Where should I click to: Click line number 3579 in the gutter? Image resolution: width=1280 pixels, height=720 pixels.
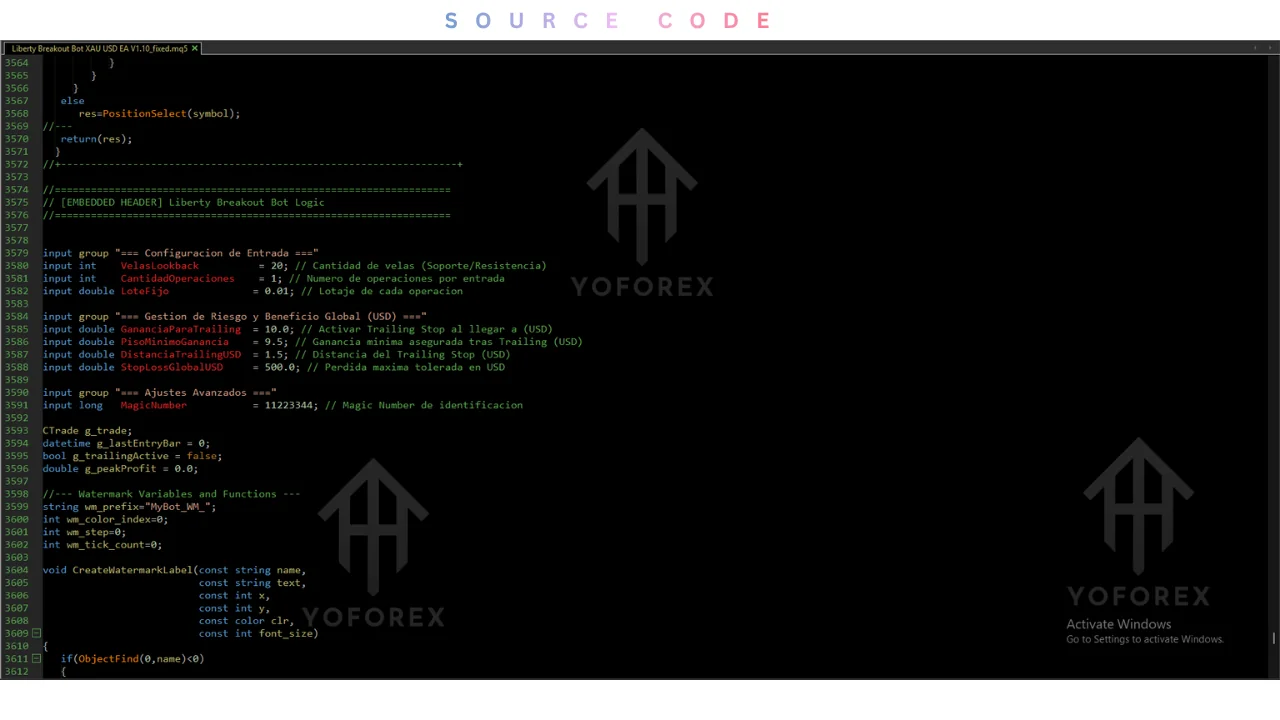pos(16,253)
